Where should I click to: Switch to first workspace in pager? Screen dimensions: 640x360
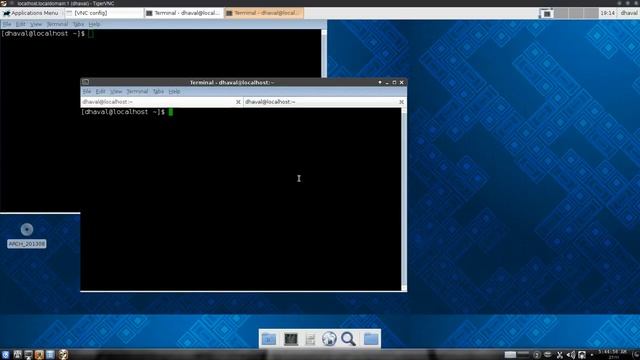546,13
